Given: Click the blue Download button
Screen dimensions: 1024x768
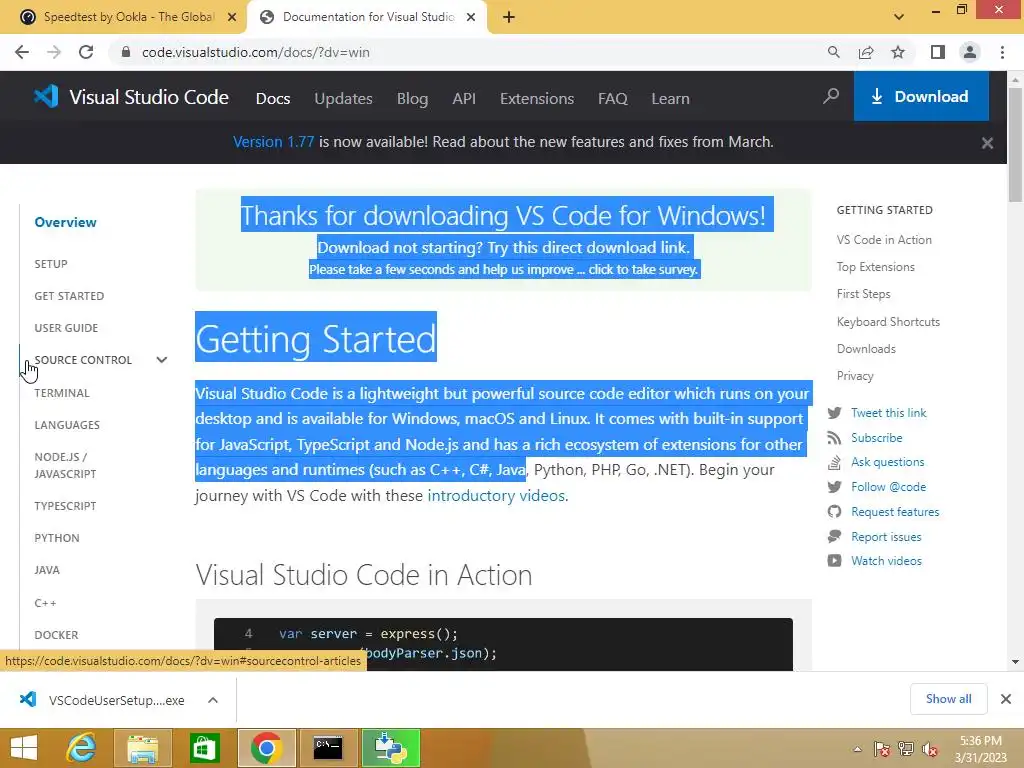Looking at the screenshot, I should 921,97.
